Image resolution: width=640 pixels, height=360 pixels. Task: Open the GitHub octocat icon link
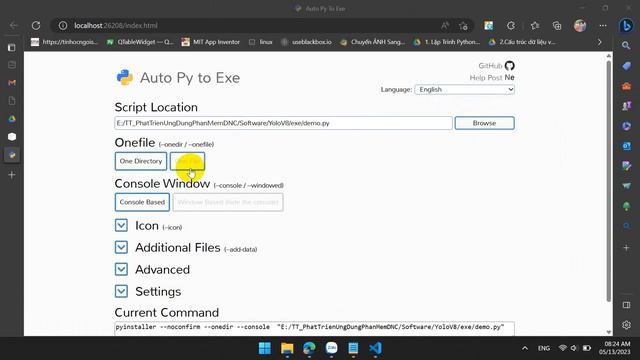tap(509, 65)
